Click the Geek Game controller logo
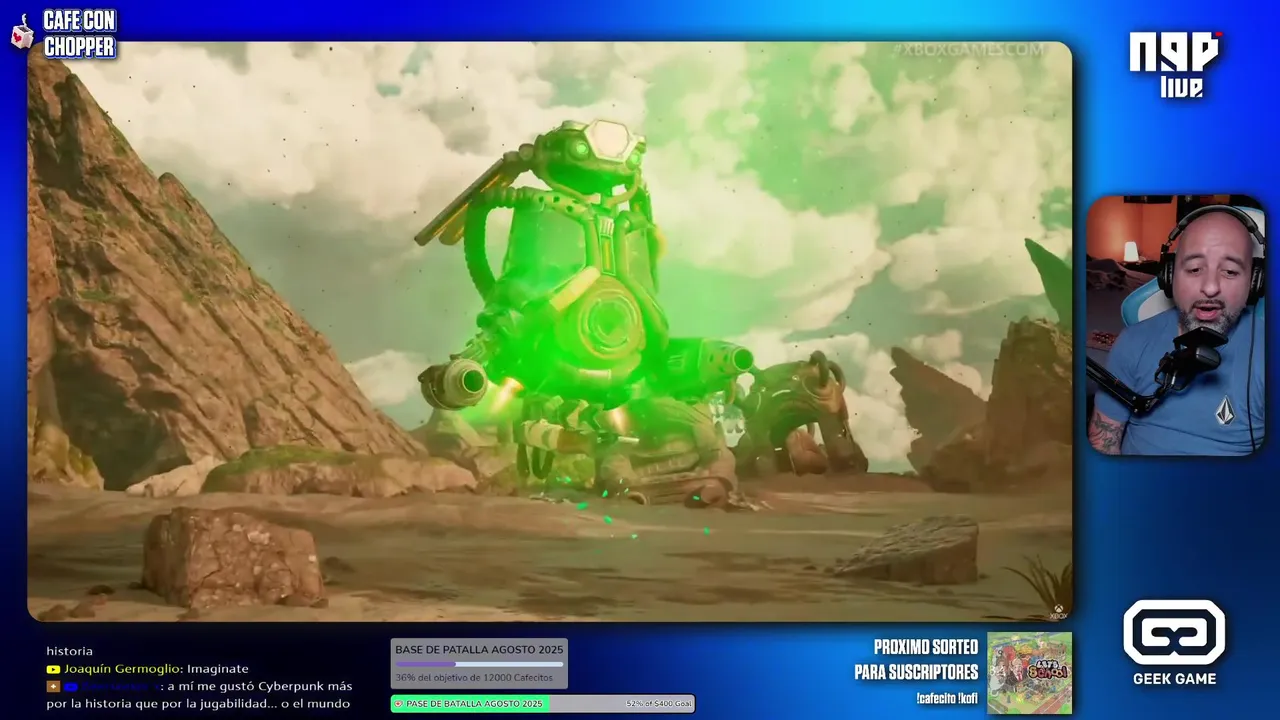Image resolution: width=1280 pixels, height=720 pixels. (1174, 632)
